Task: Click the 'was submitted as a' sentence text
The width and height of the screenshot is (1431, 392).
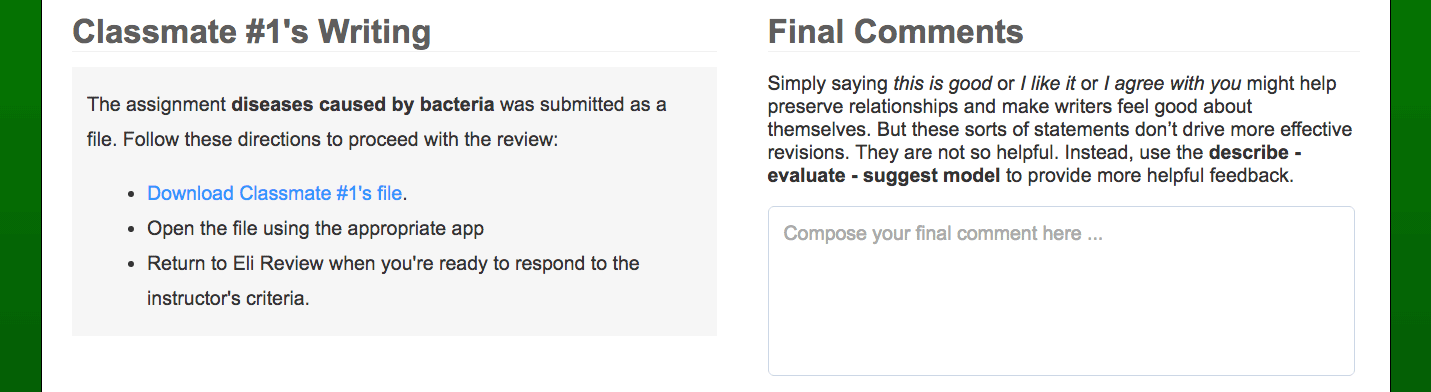Action: pos(583,104)
